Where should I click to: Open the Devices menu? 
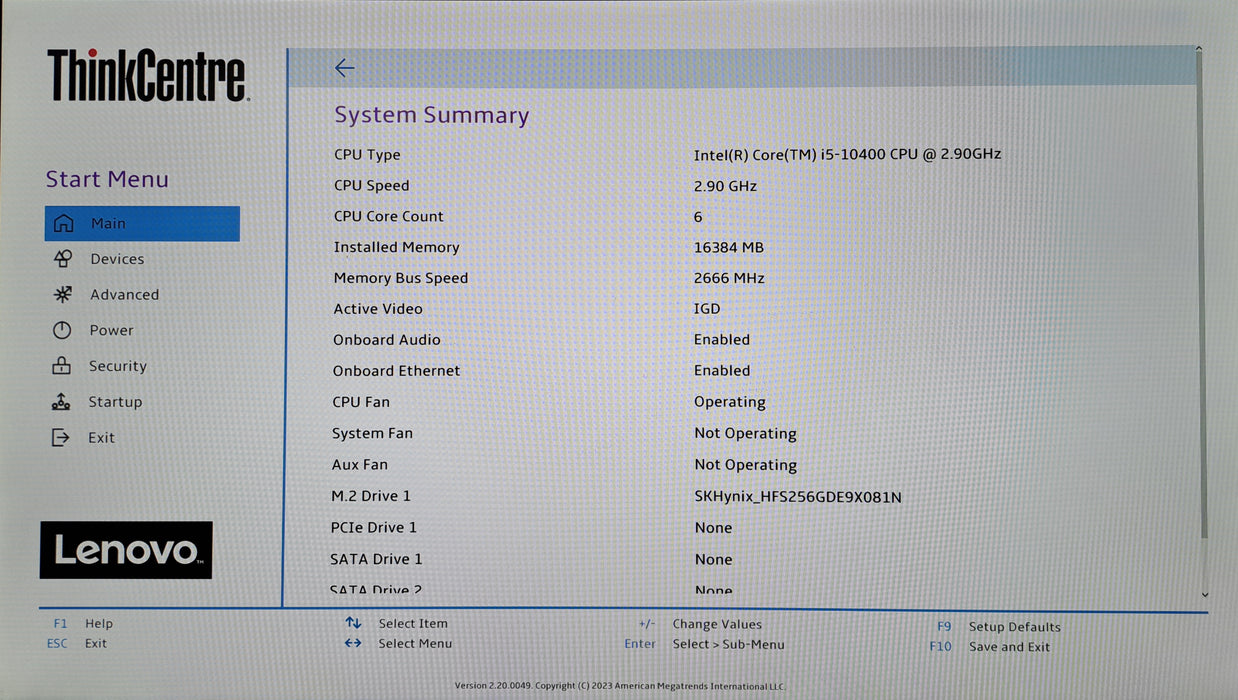(117, 259)
